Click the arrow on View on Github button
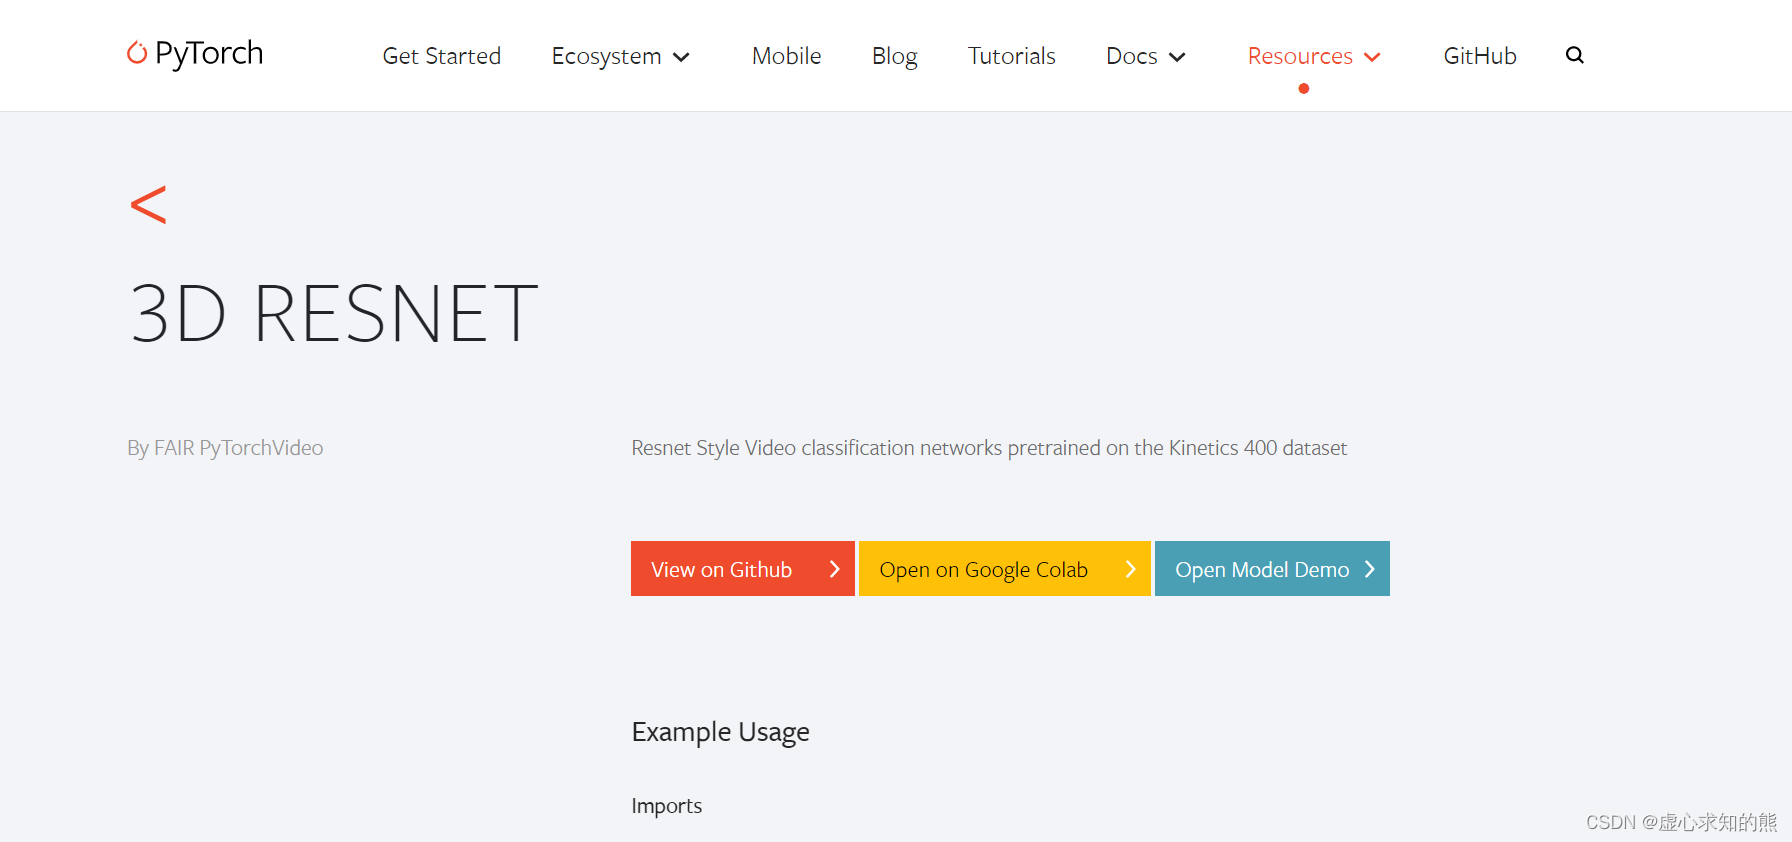The height and width of the screenshot is (842, 1792). [834, 569]
